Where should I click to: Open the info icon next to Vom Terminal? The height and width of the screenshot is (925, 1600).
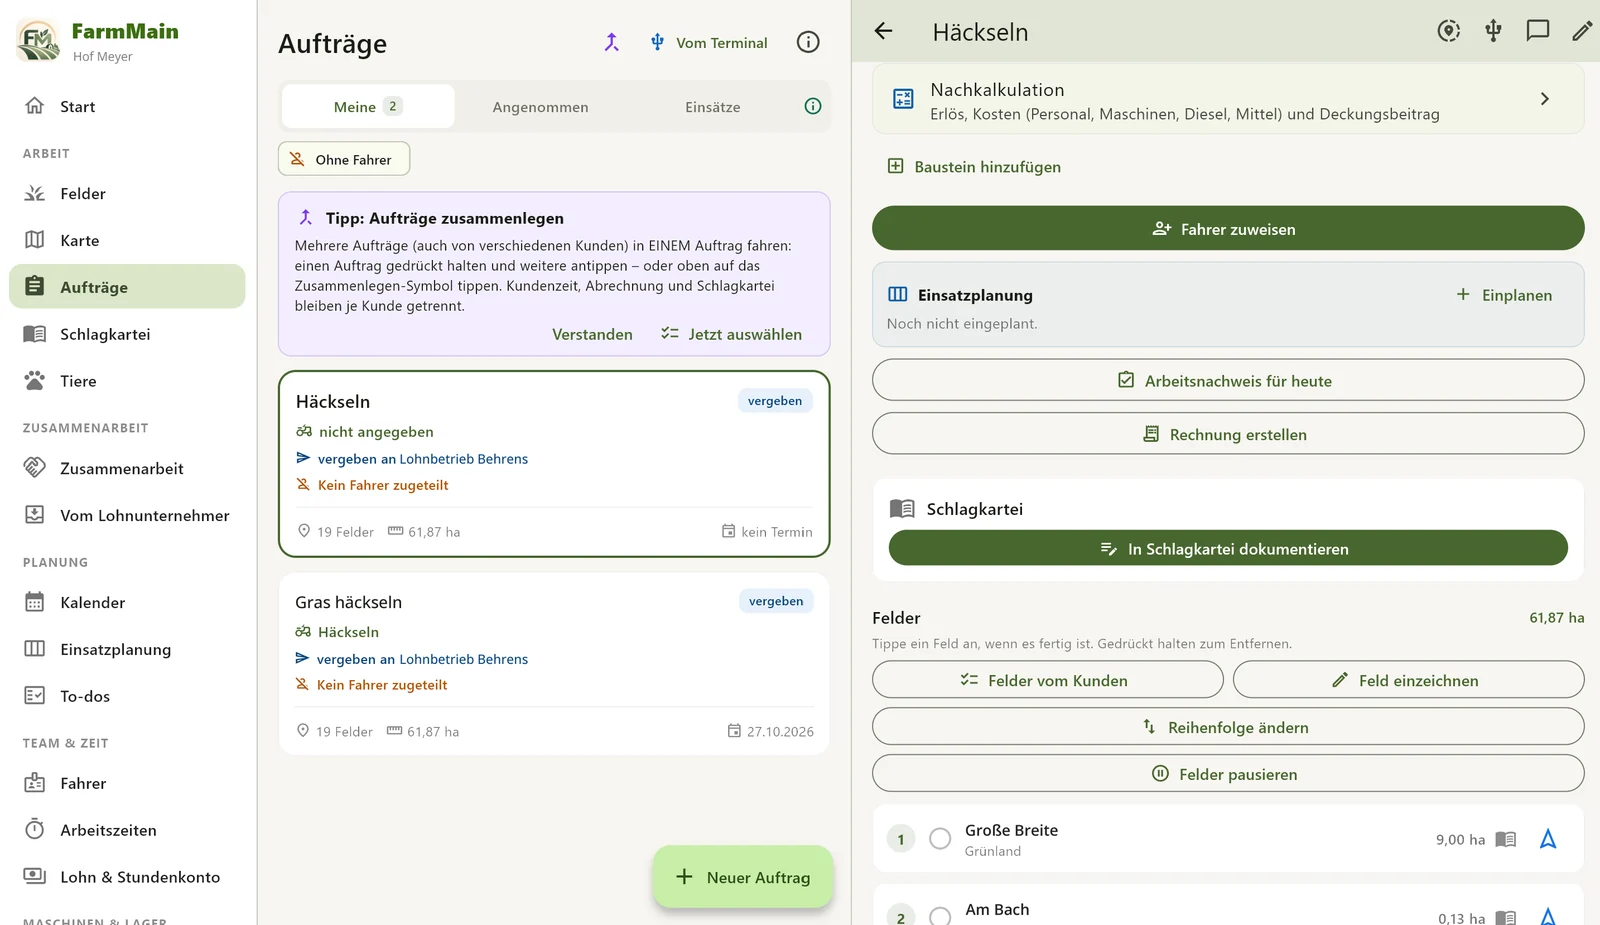808,42
